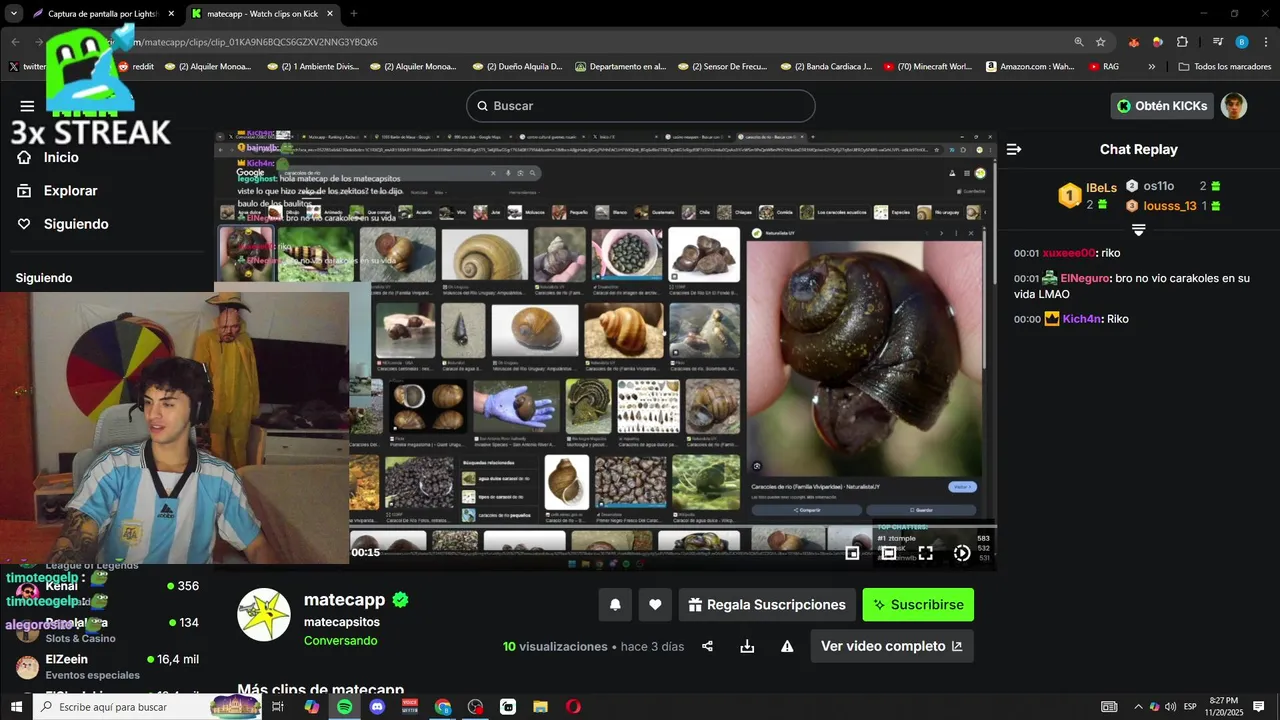Open the page zoom indicator
The width and height of the screenshot is (1280, 720).
click(1079, 42)
